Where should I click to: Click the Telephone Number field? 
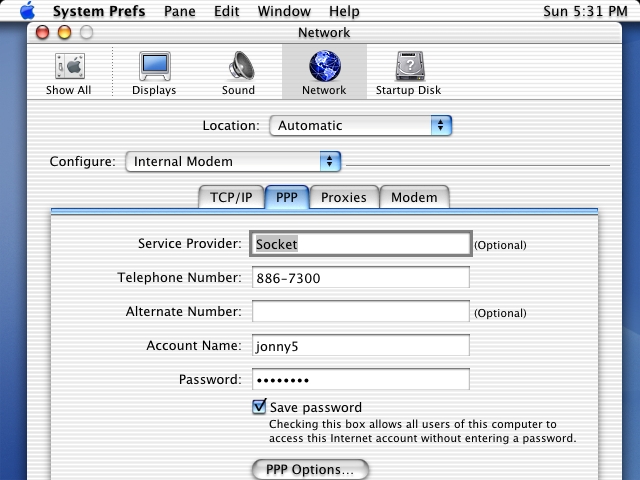[x=361, y=278]
